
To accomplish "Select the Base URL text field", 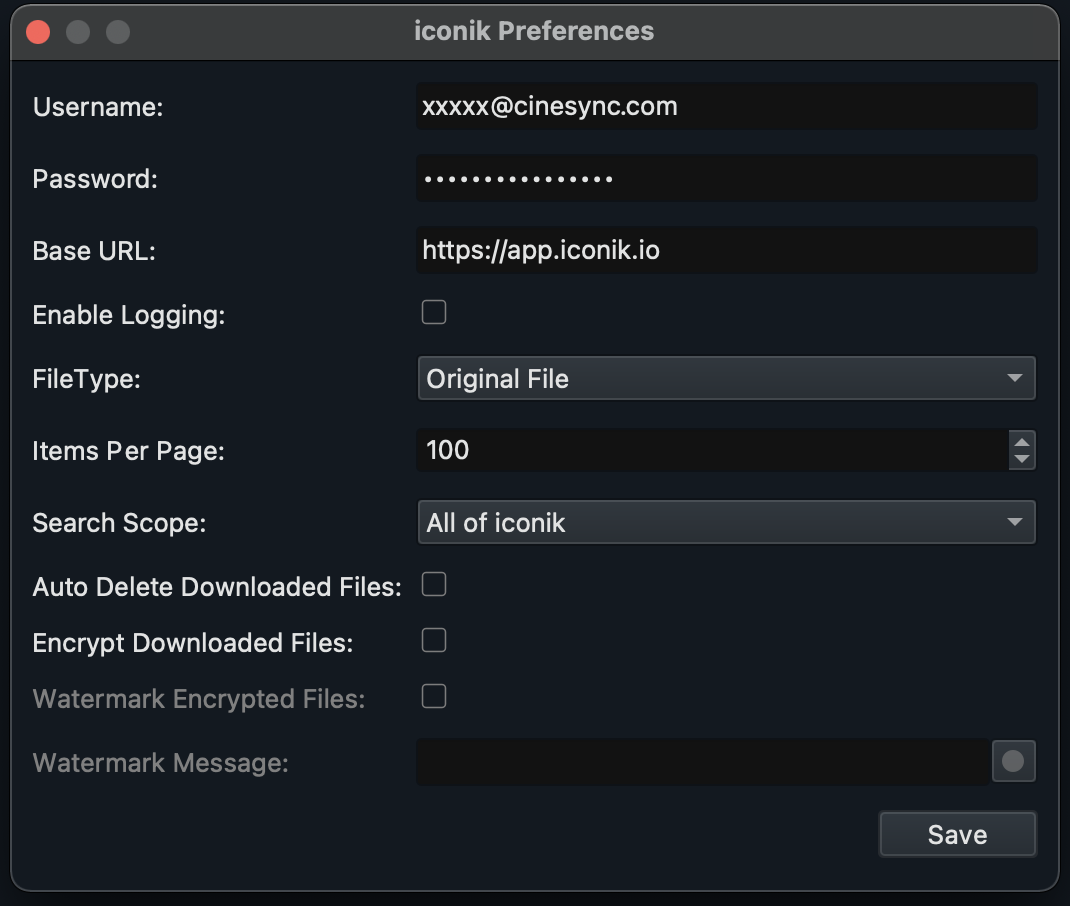I will tap(727, 250).
